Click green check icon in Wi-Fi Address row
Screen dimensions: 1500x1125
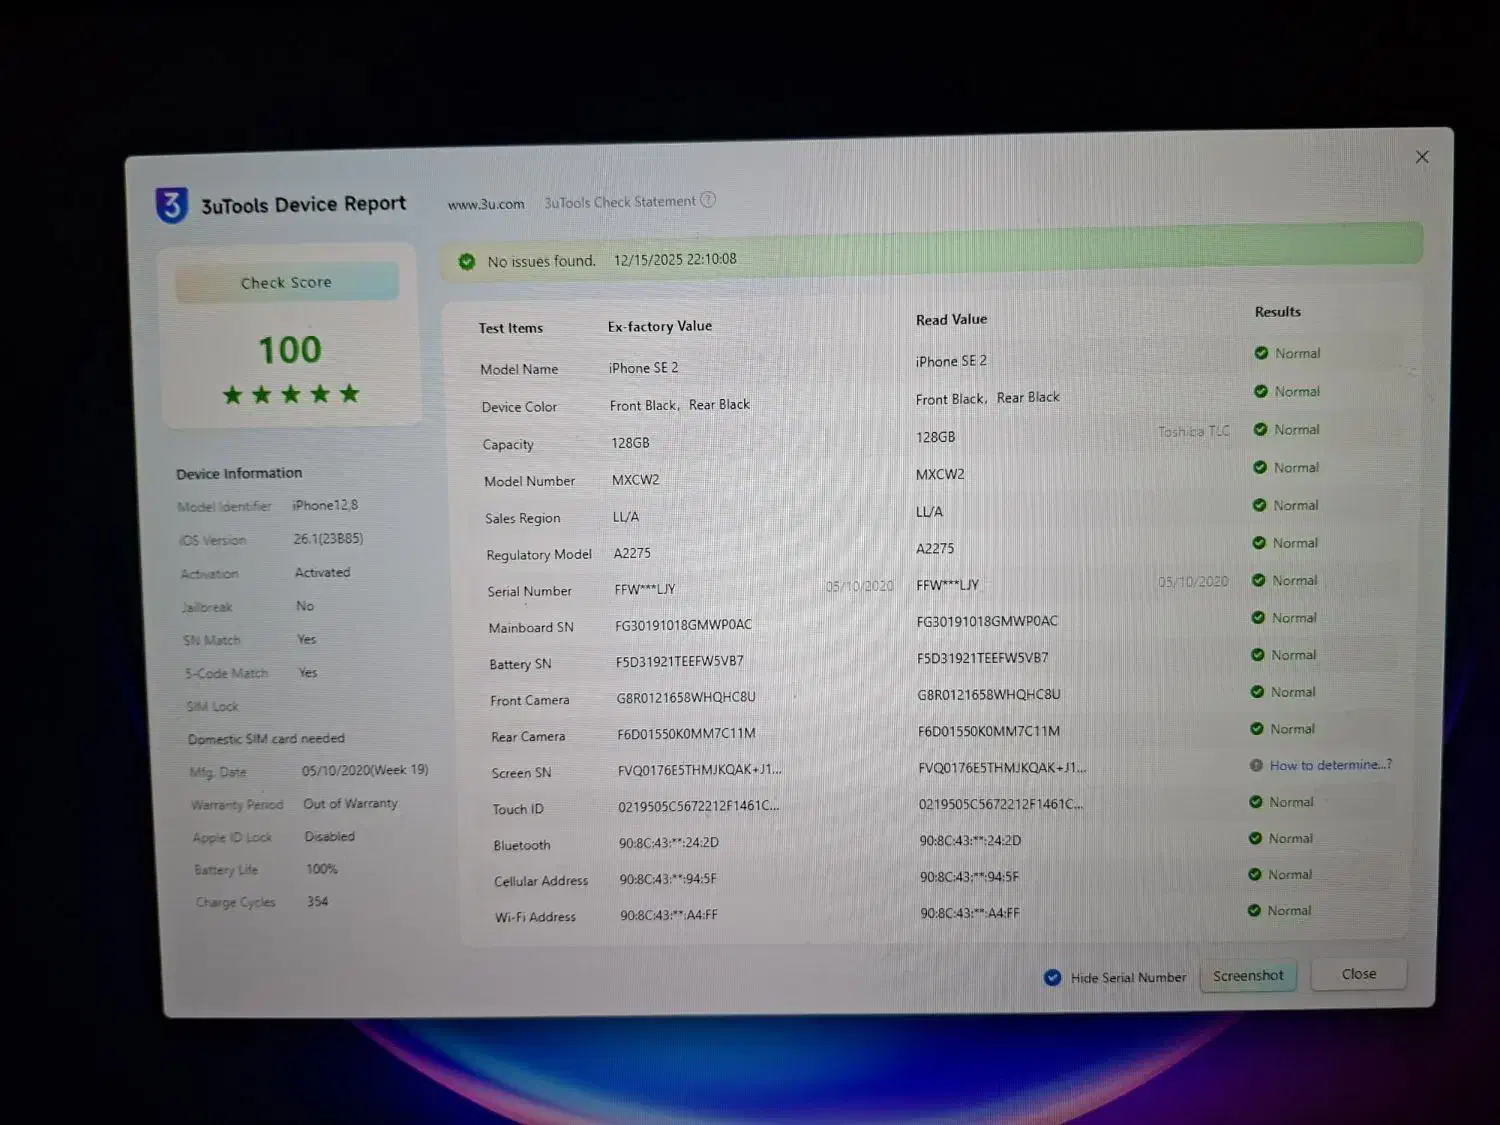(1254, 910)
